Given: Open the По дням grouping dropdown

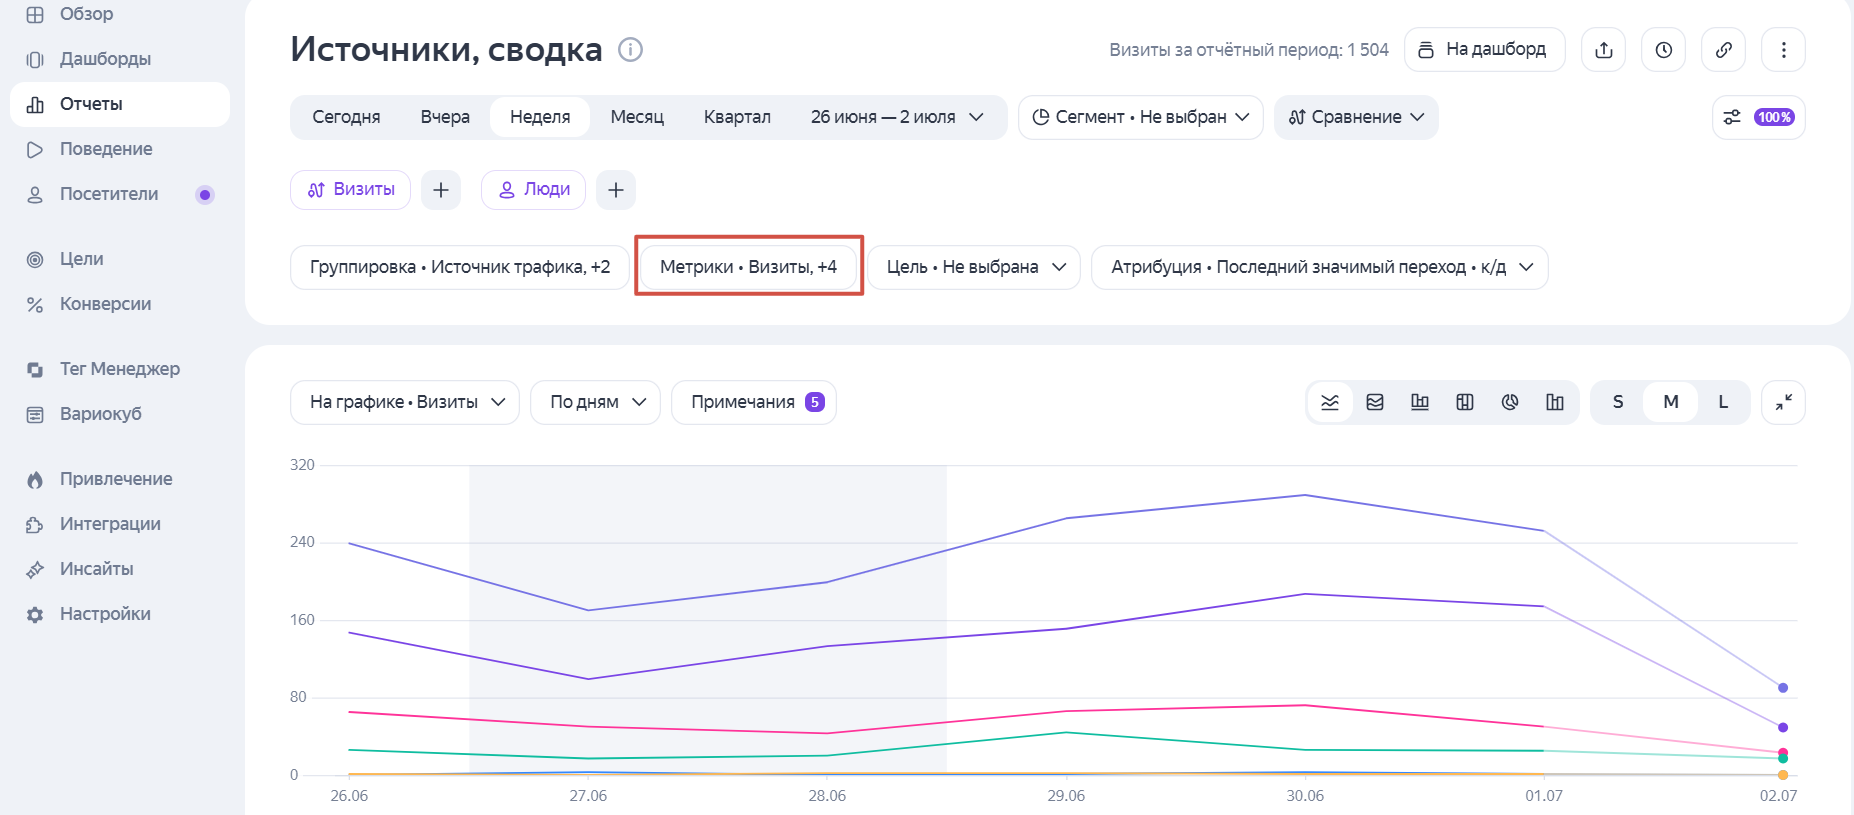Looking at the screenshot, I should pyautogui.click(x=595, y=402).
